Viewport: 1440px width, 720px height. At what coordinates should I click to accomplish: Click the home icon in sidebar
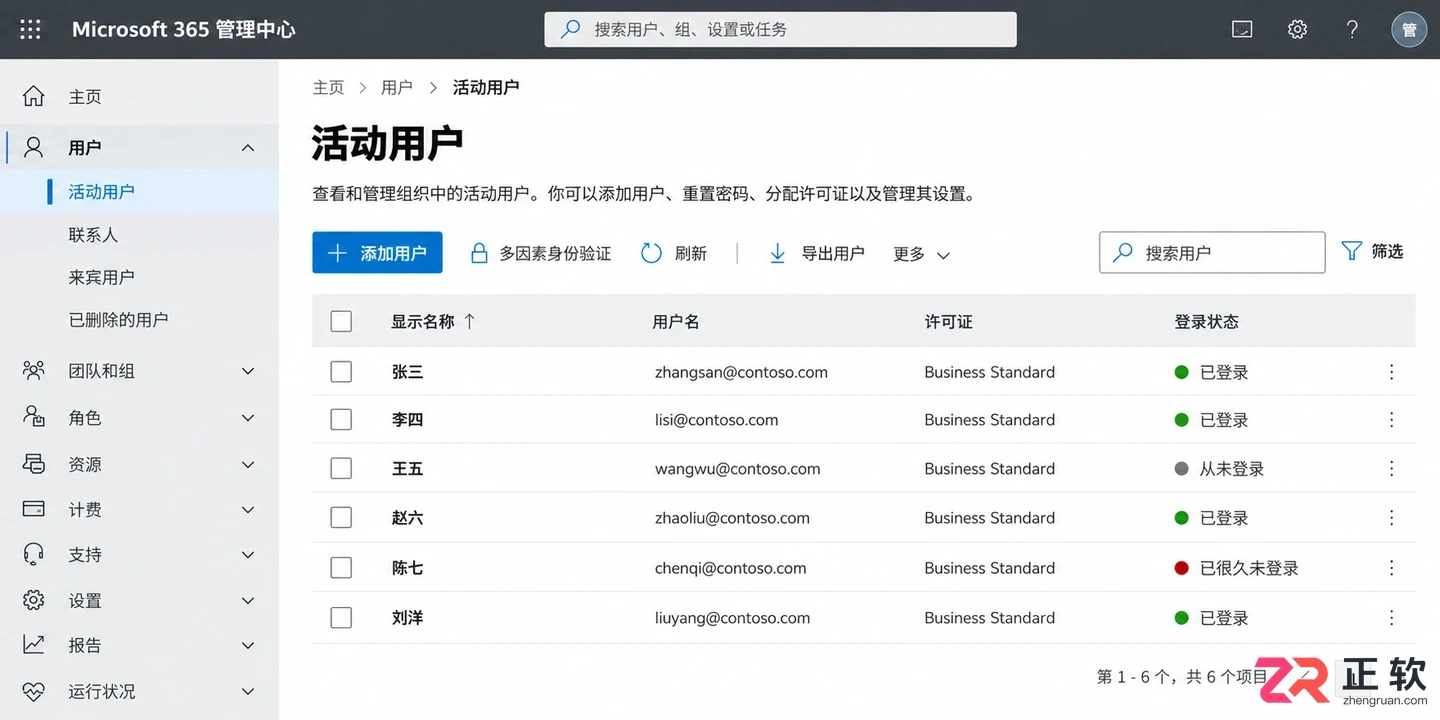(x=34, y=96)
